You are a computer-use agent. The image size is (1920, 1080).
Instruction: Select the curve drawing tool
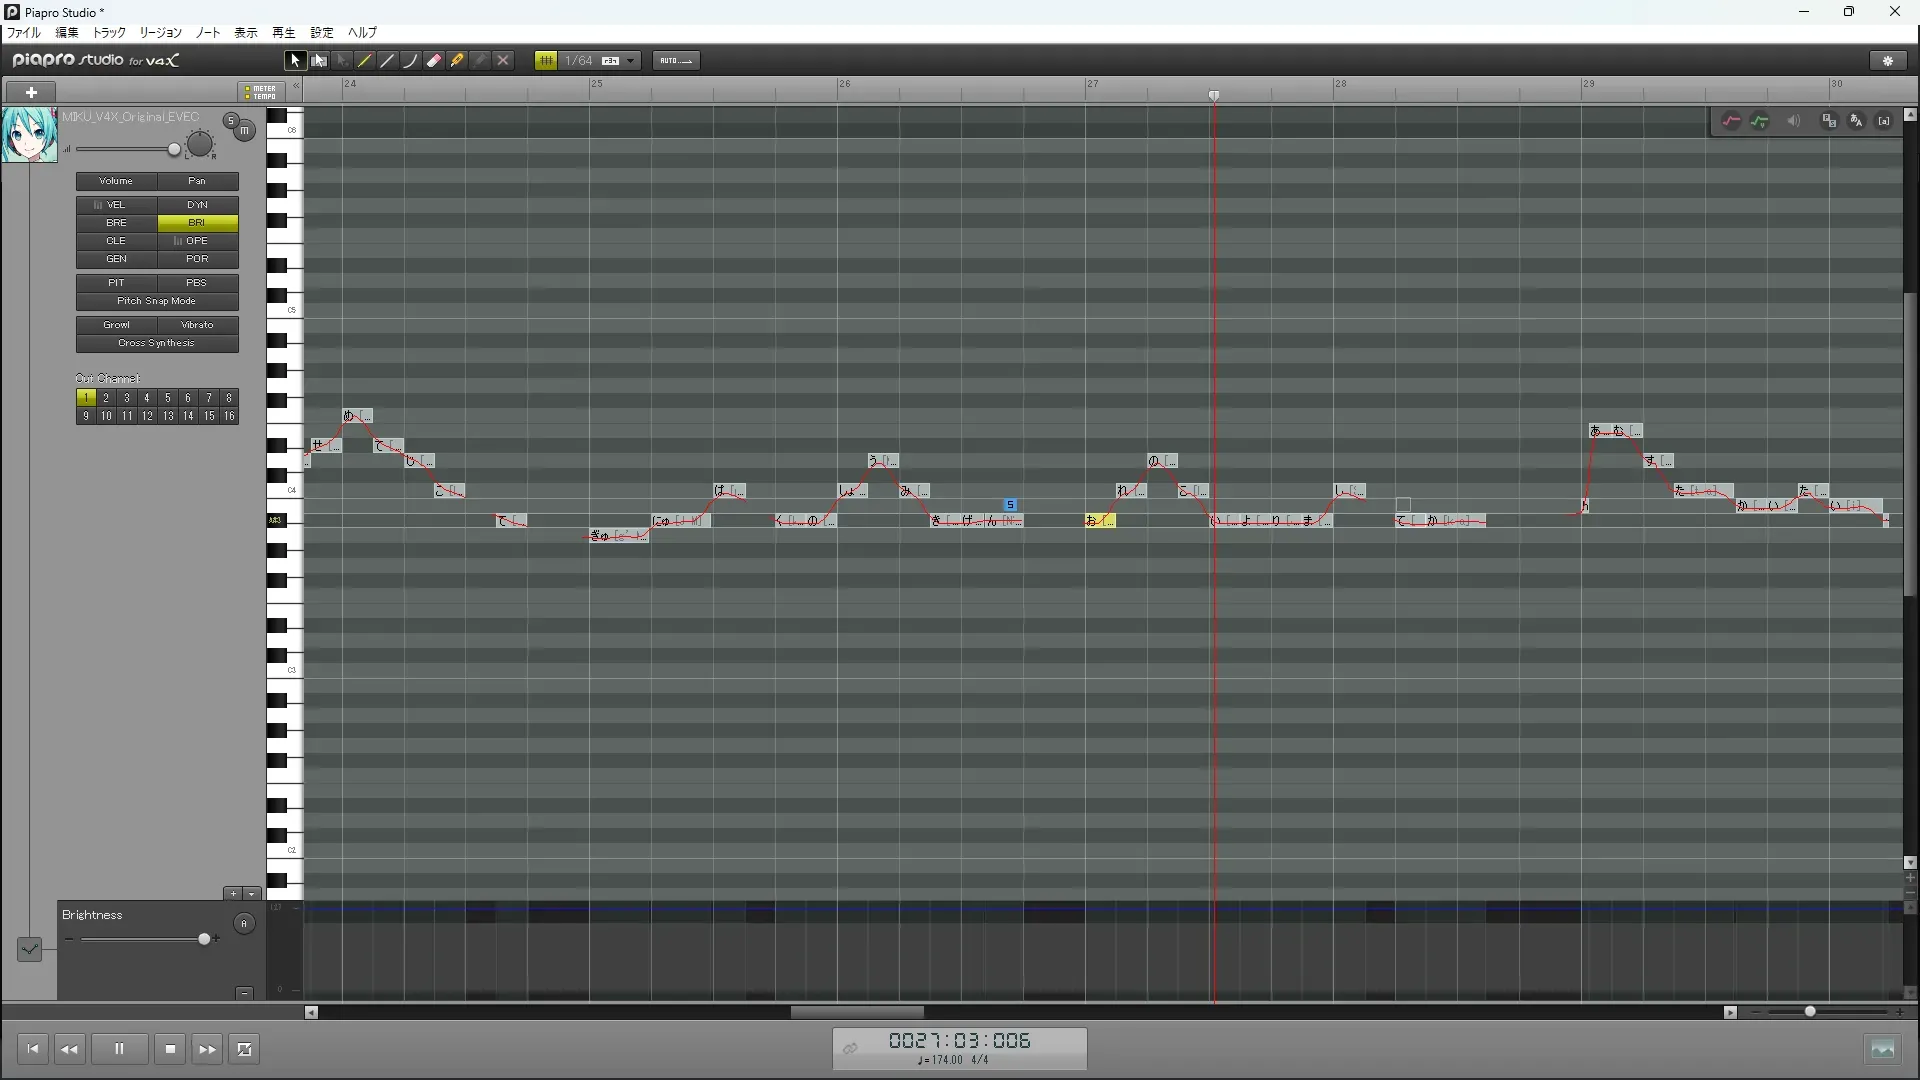pos(411,61)
